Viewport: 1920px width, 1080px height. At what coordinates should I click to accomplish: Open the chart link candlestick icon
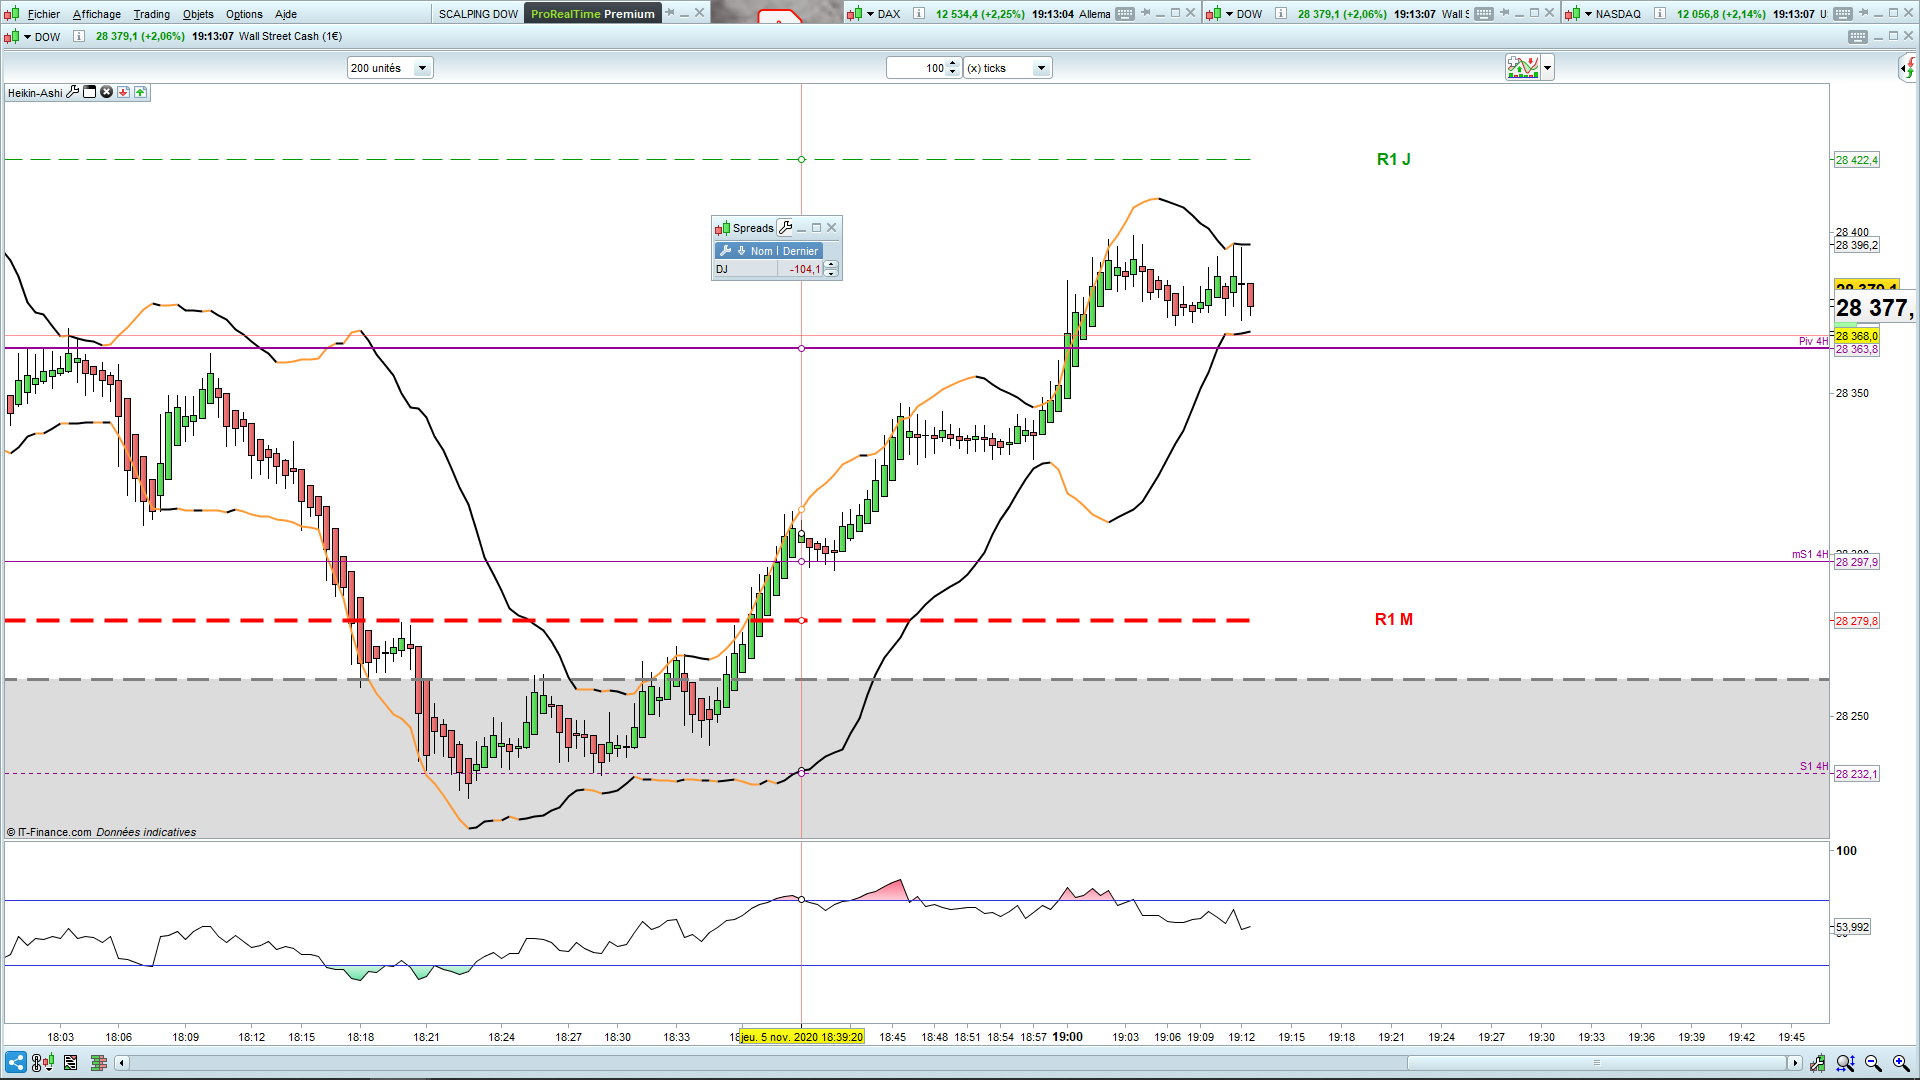tap(42, 1062)
